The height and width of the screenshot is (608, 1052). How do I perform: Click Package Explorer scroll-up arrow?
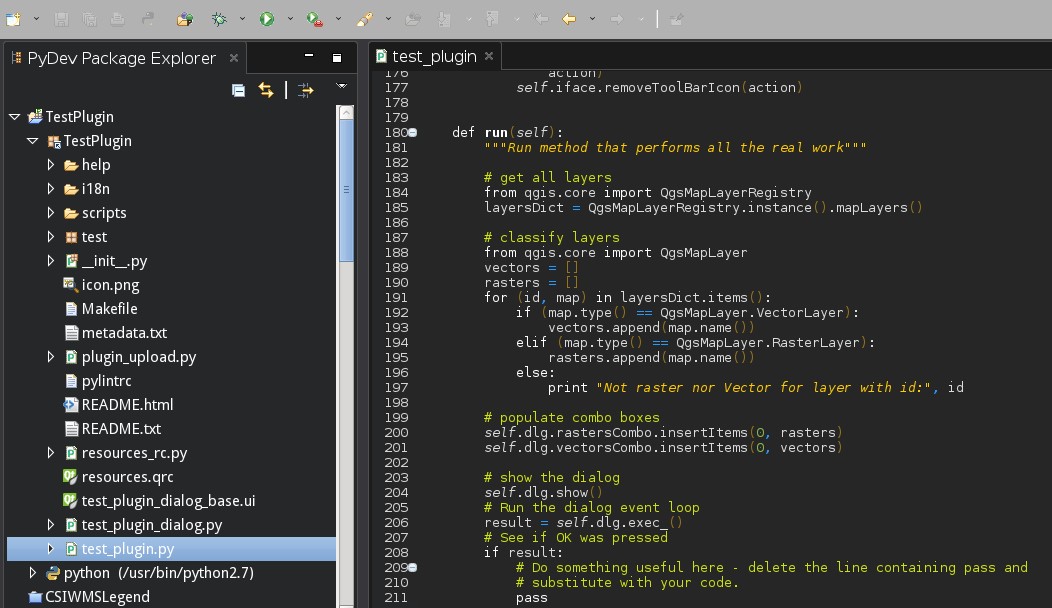[x=346, y=112]
